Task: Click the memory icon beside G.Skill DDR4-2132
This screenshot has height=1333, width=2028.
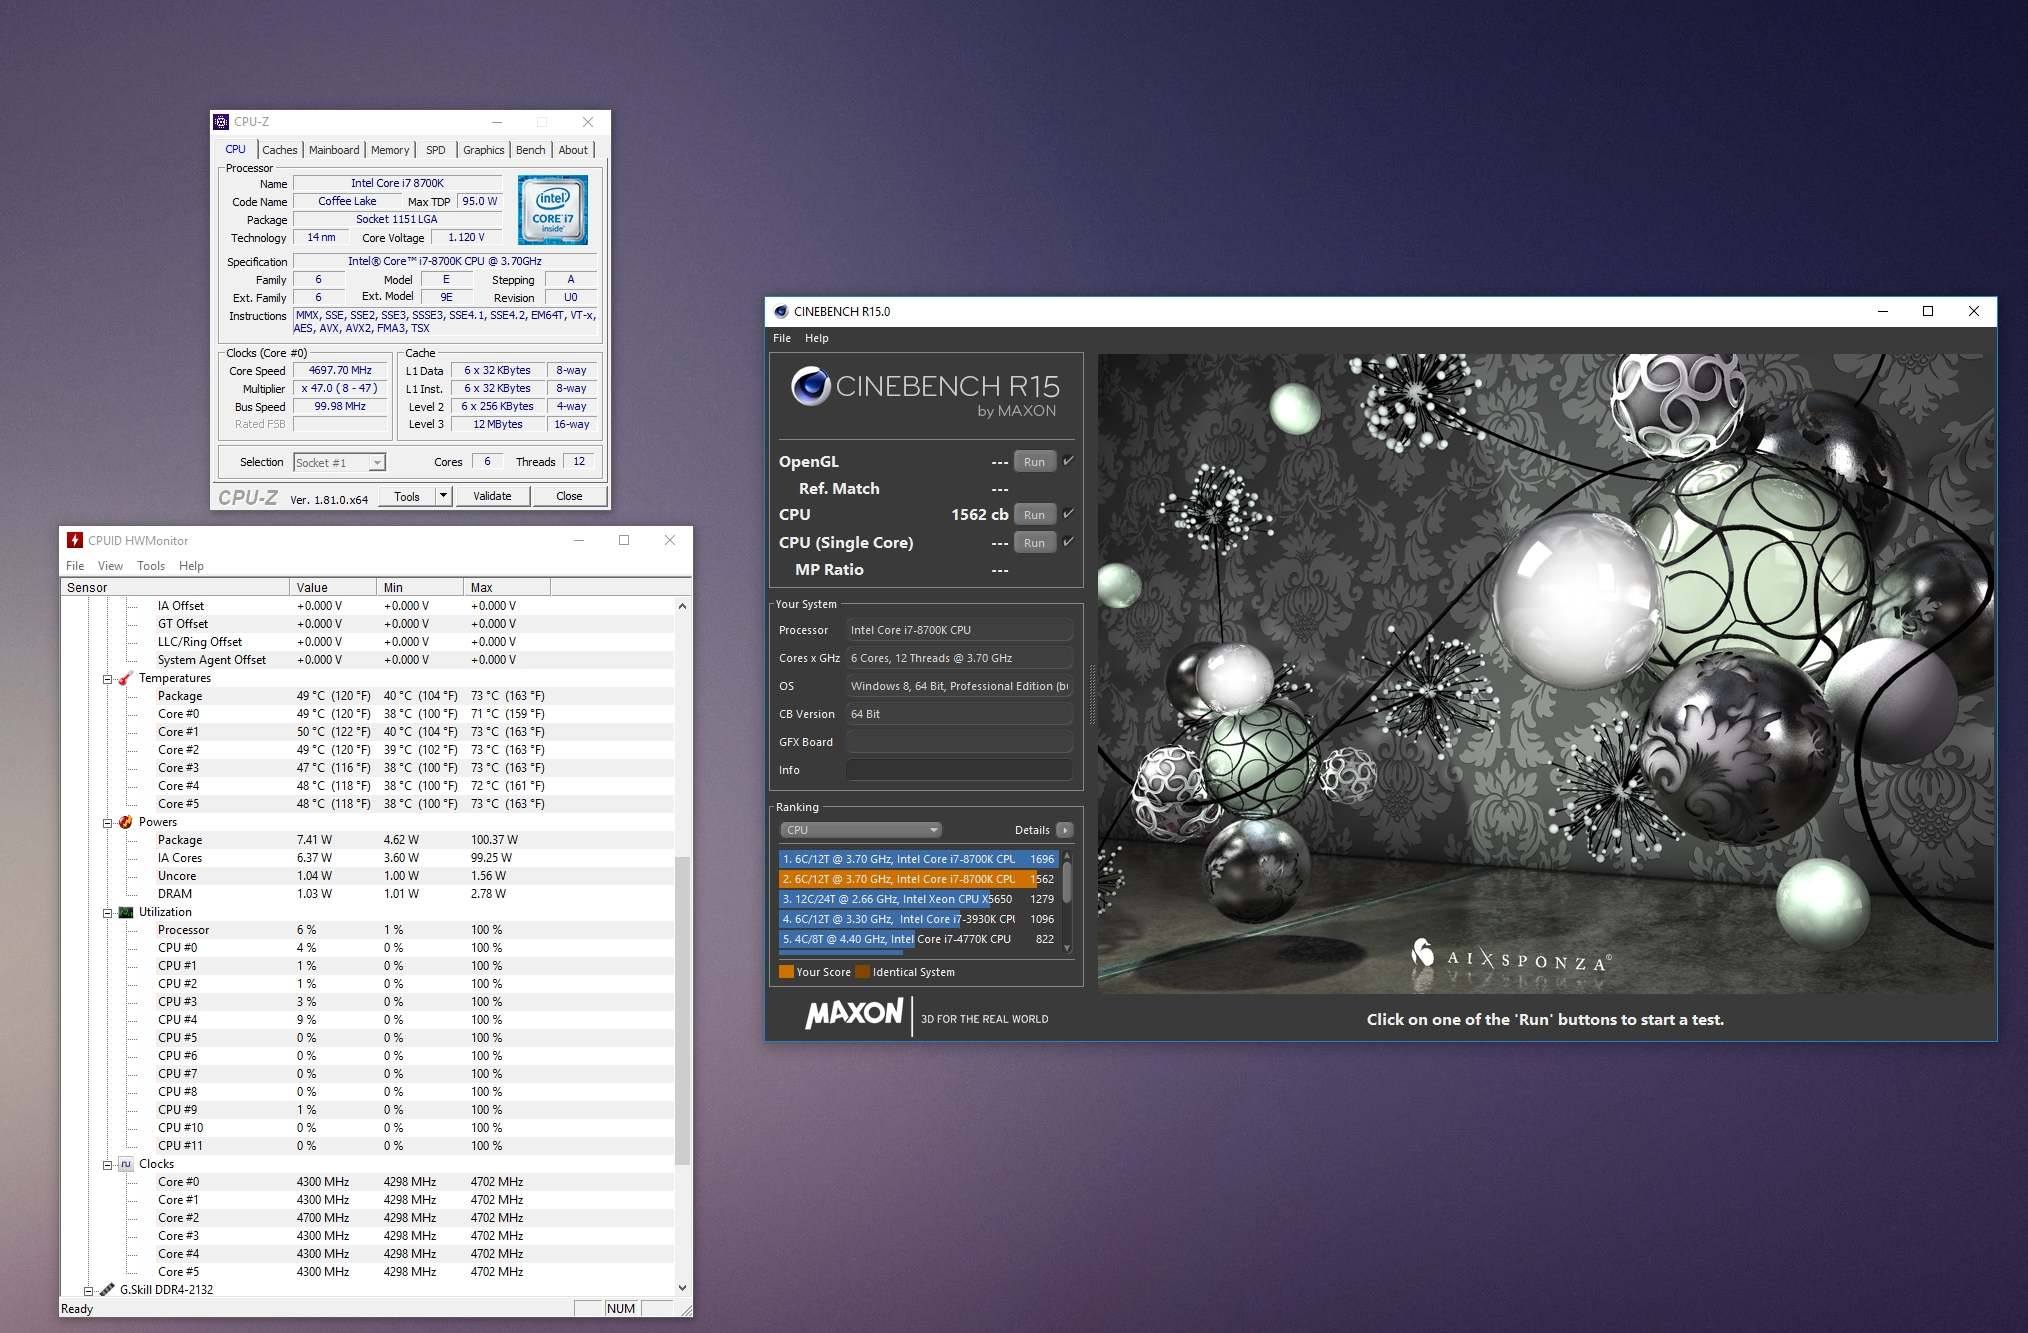Action: point(107,1290)
